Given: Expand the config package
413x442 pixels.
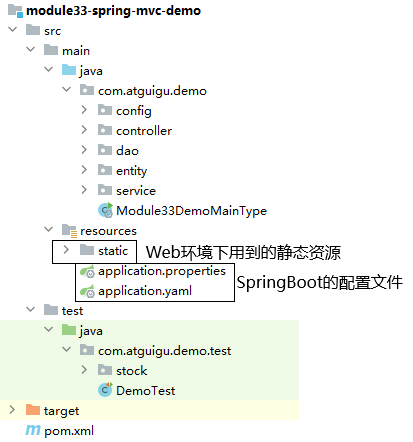Looking at the screenshot, I should 84,110.
